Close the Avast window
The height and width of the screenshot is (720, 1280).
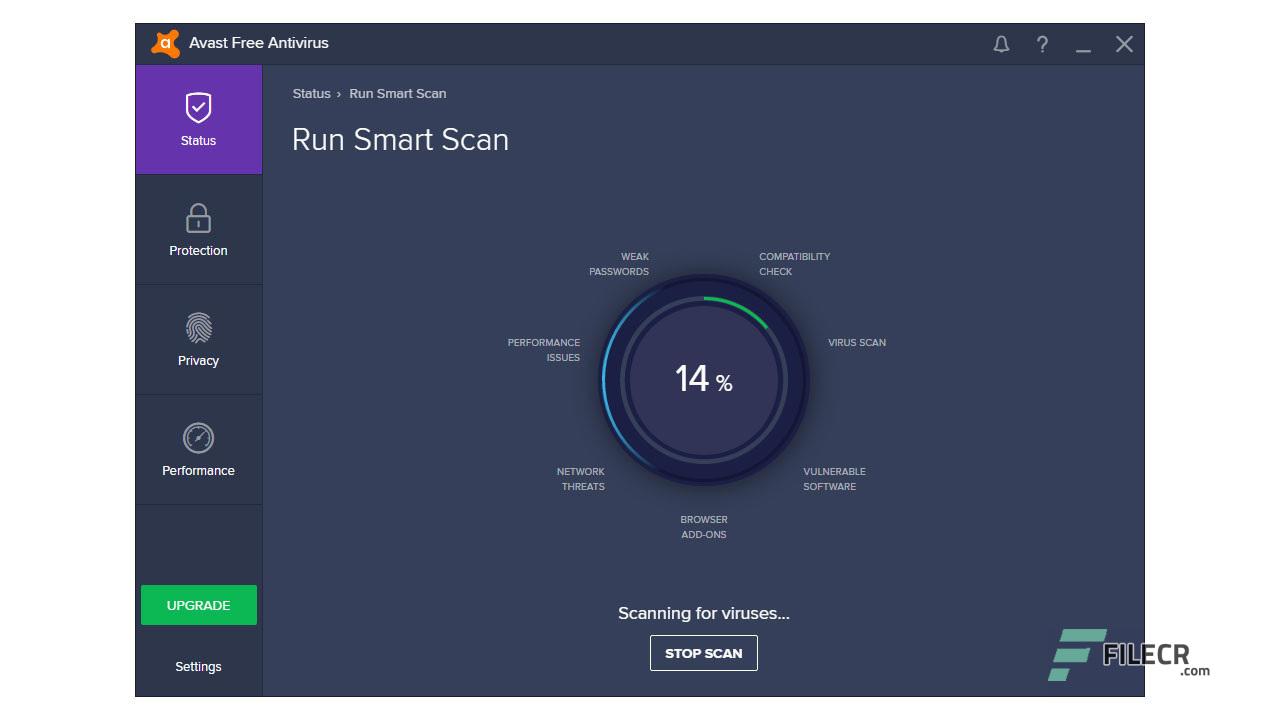coord(1124,44)
